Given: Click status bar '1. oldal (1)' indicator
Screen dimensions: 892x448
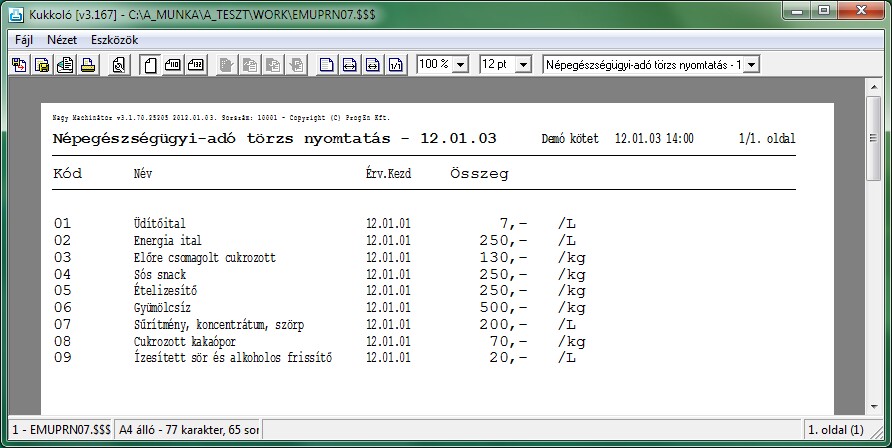Looking at the screenshot, I should coord(836,430).
